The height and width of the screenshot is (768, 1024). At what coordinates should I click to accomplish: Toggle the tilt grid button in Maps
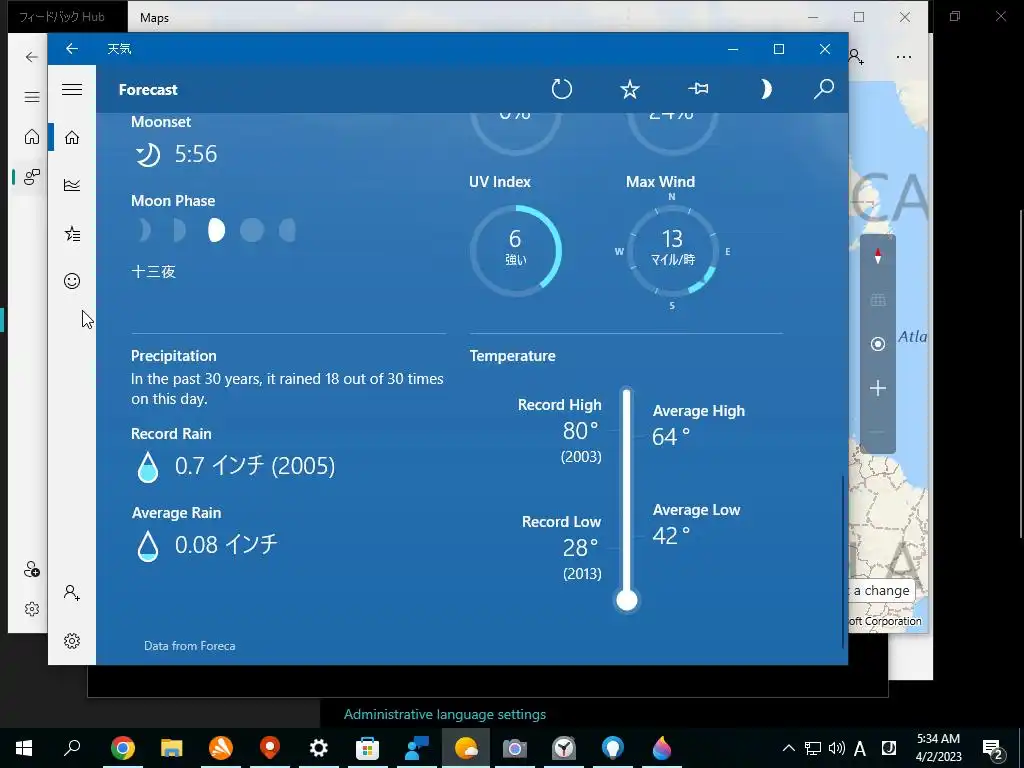(878, 300)
